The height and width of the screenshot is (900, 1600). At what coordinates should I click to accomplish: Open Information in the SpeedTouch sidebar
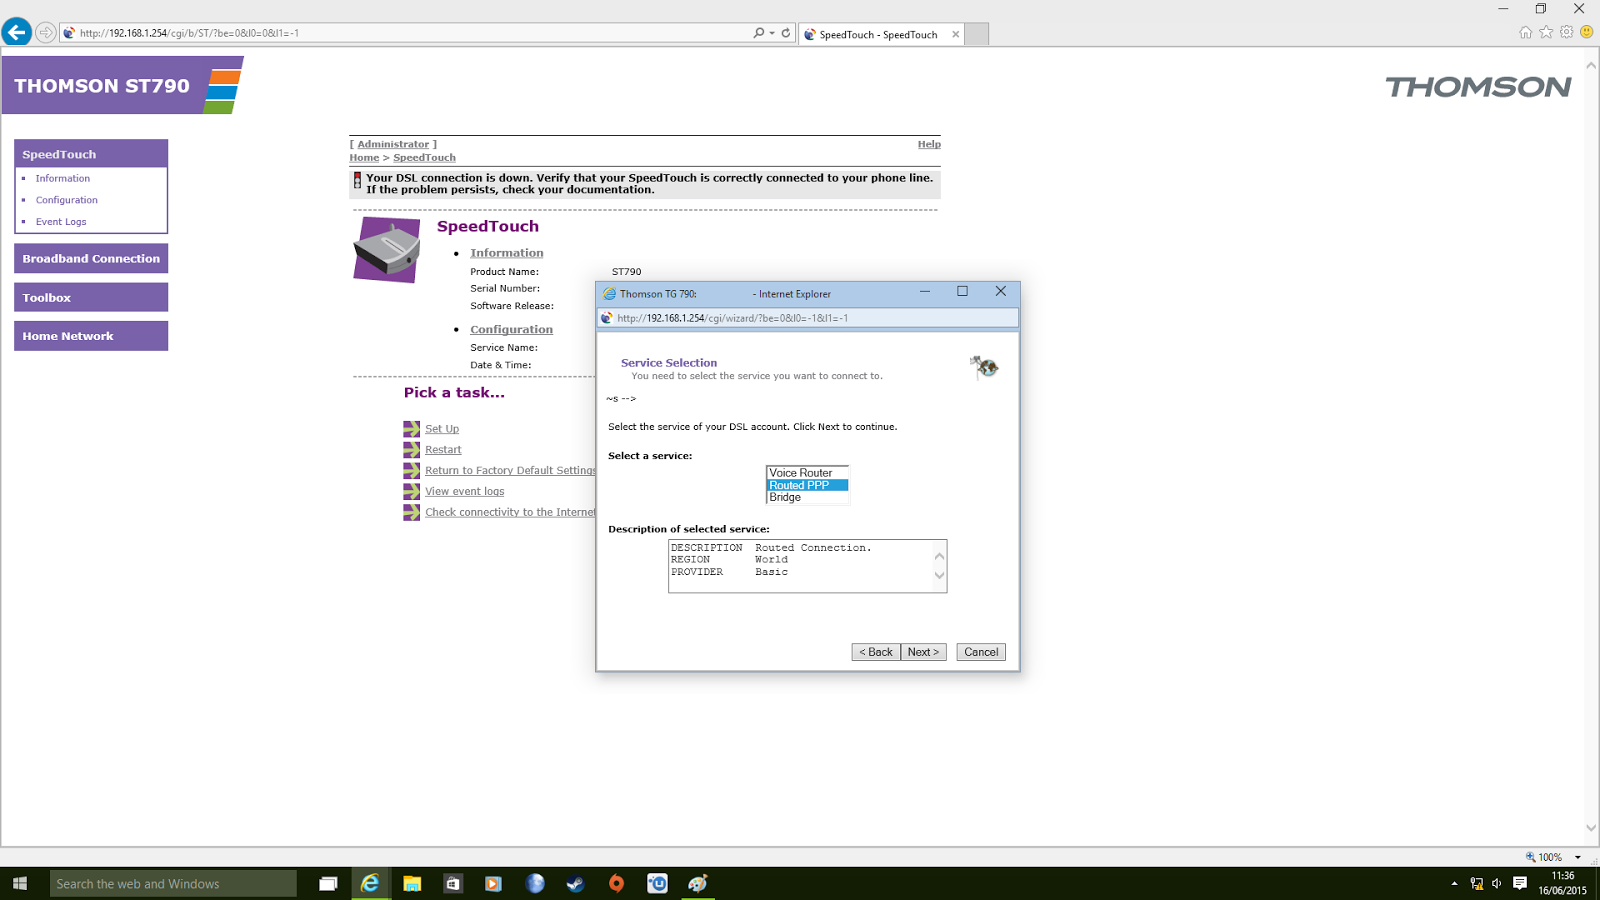coord(63,178)
